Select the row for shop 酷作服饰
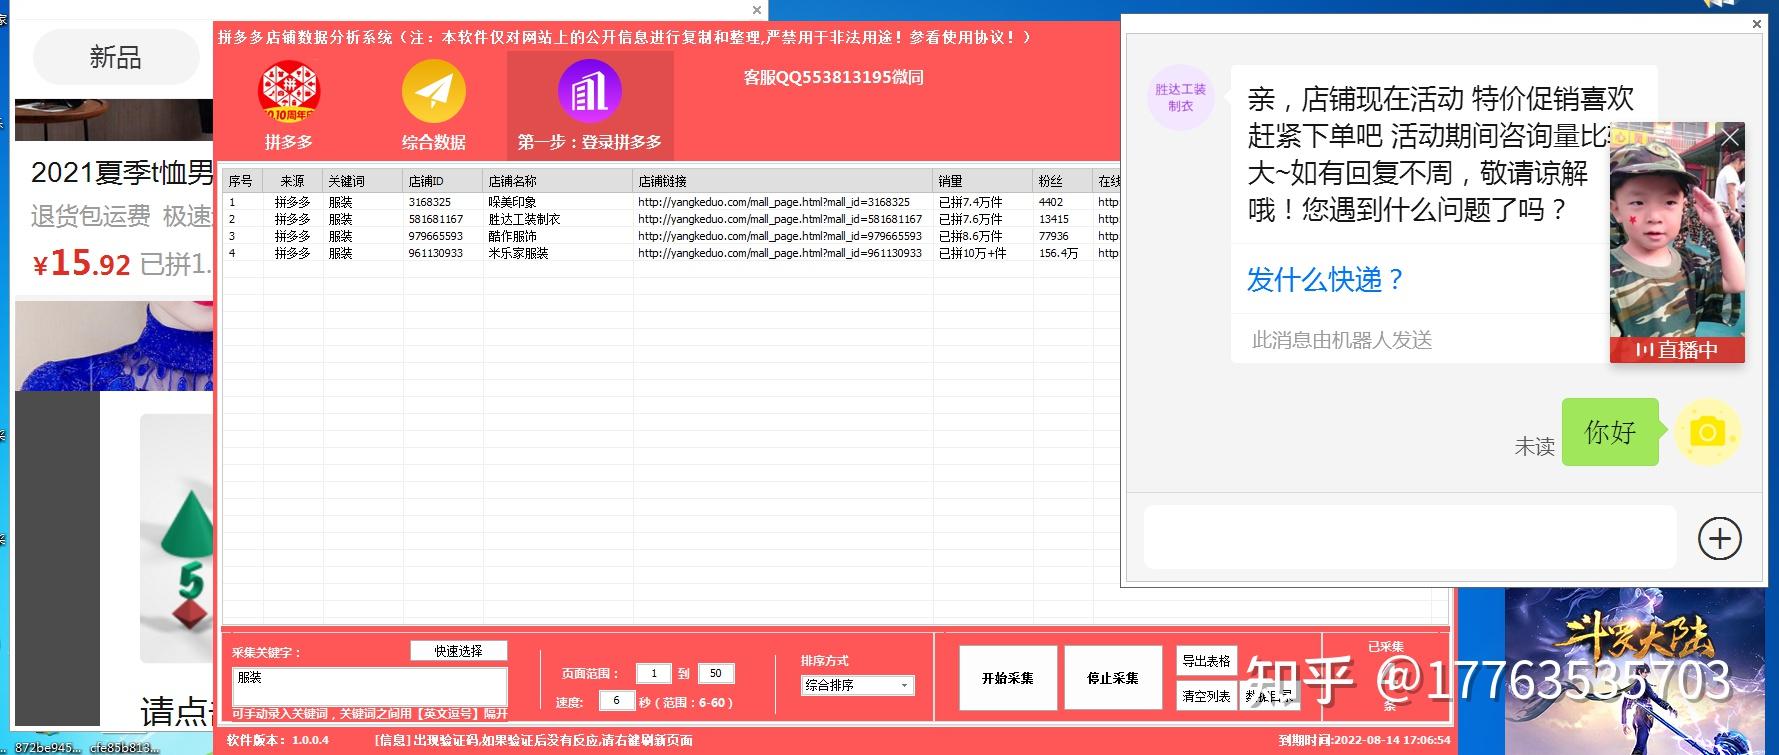Image resolution: width=1779 pixels, height=755 pixels. [x=670, y=236]
